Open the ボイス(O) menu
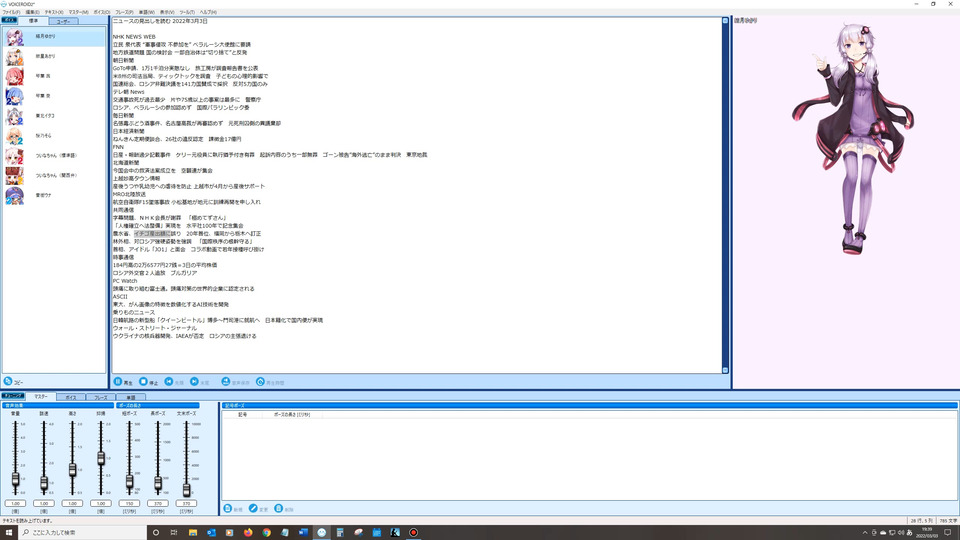Image resolution: width=960 pixels, height=540 pixels. pyautogui.click(x=102, y=12)
